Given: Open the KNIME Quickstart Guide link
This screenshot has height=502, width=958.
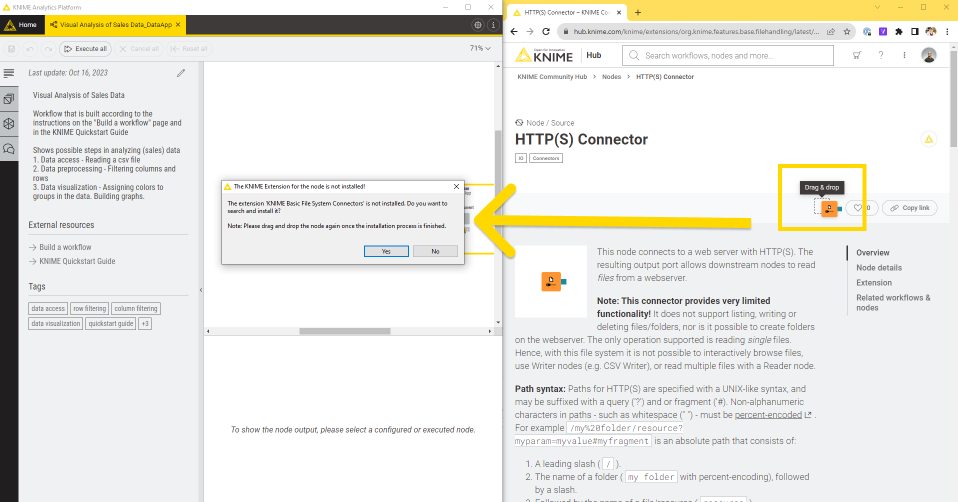Looking at the screenshot, I should point(77,261).
